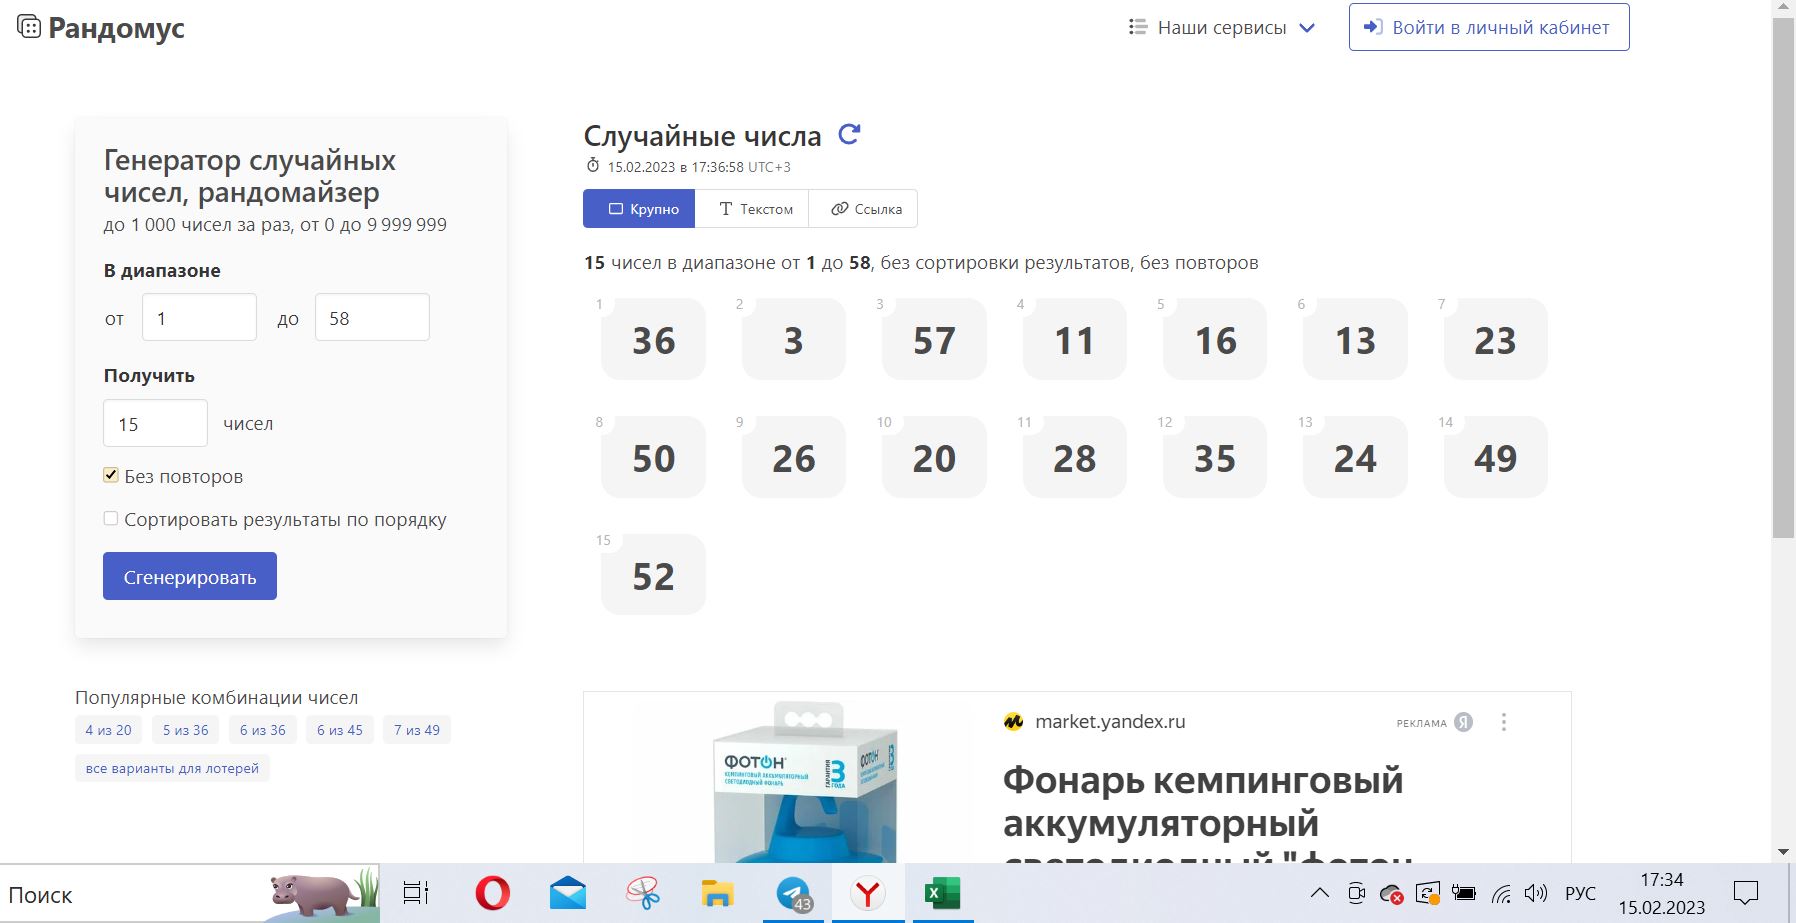
Task: Click the range start "от" input field
Action: [x=199, y=317]
